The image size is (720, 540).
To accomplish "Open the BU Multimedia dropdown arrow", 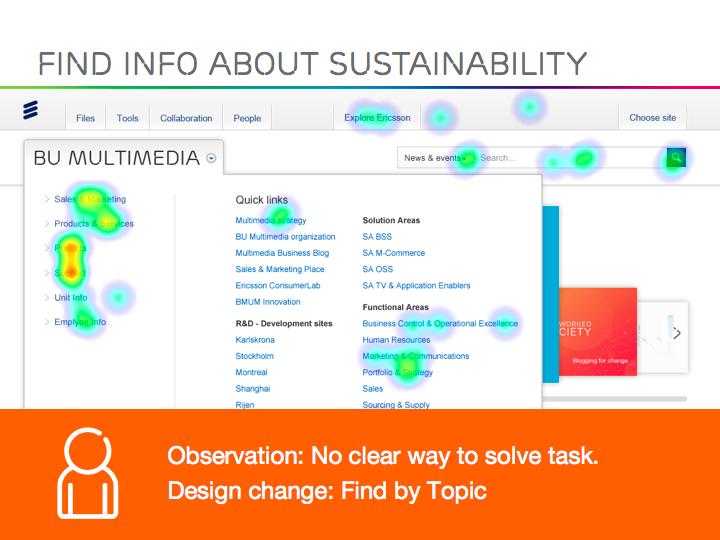I will tap(211, 158).
